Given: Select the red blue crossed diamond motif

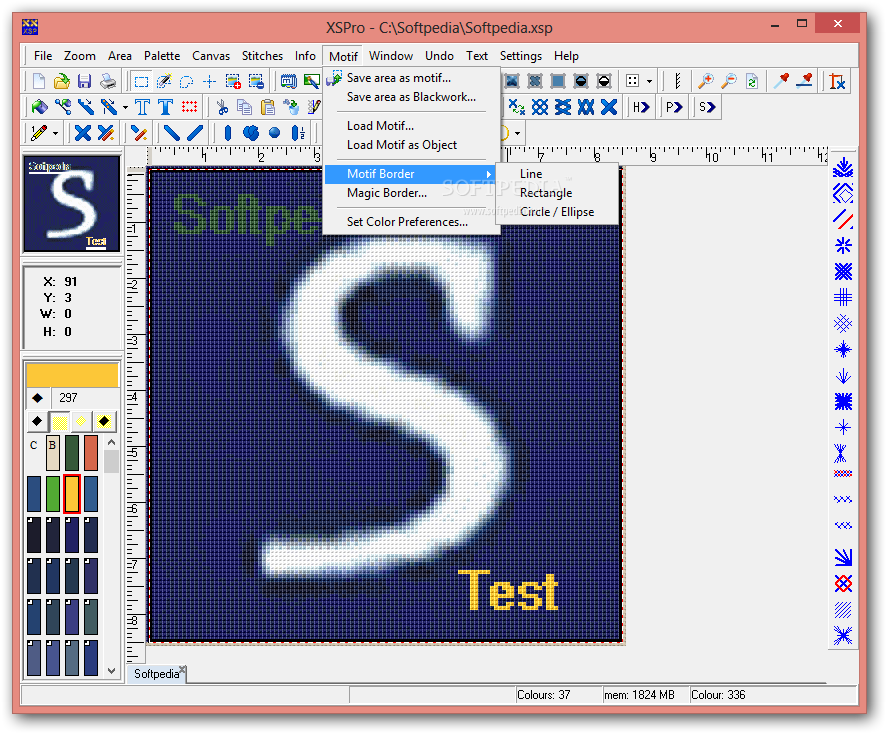Looking at the screenshot, I should pos(843,584).
